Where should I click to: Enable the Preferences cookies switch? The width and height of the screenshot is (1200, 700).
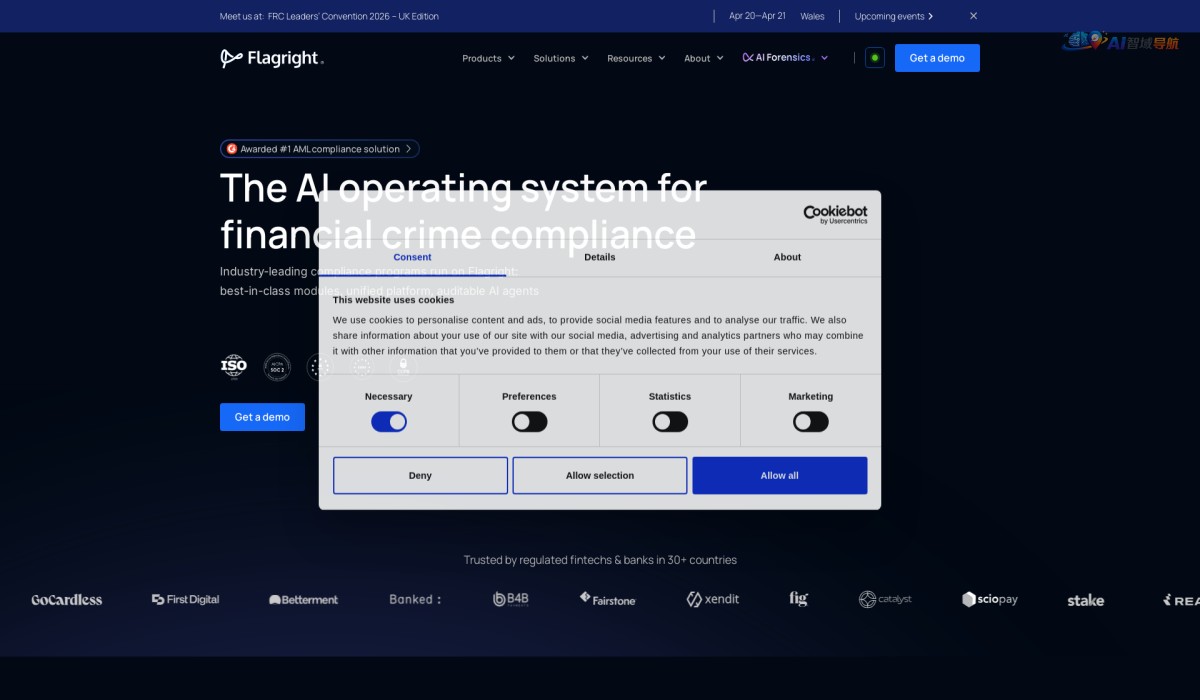click(x=529, y=422)
